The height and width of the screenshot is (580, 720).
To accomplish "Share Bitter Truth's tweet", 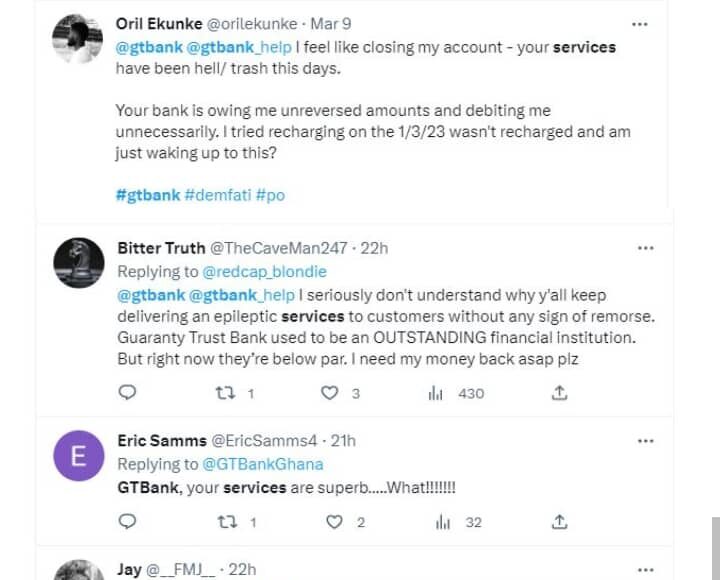I will pyautogui.click(x=560, y=394).
